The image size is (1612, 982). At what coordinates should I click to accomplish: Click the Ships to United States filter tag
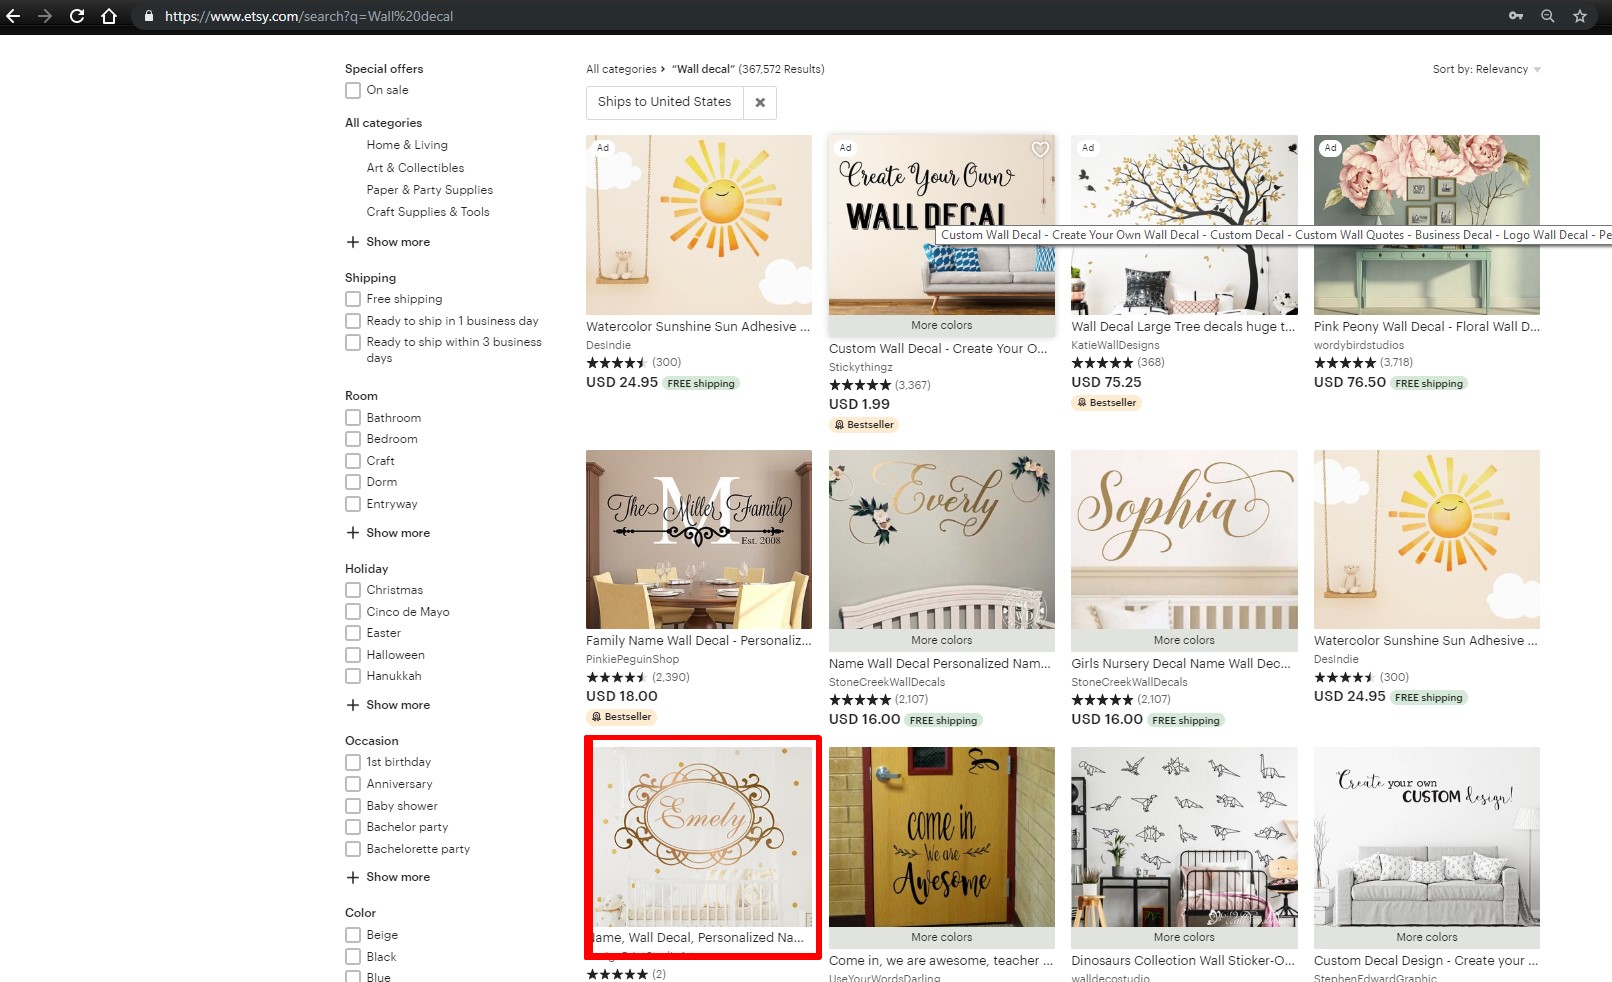click(665, 102)
